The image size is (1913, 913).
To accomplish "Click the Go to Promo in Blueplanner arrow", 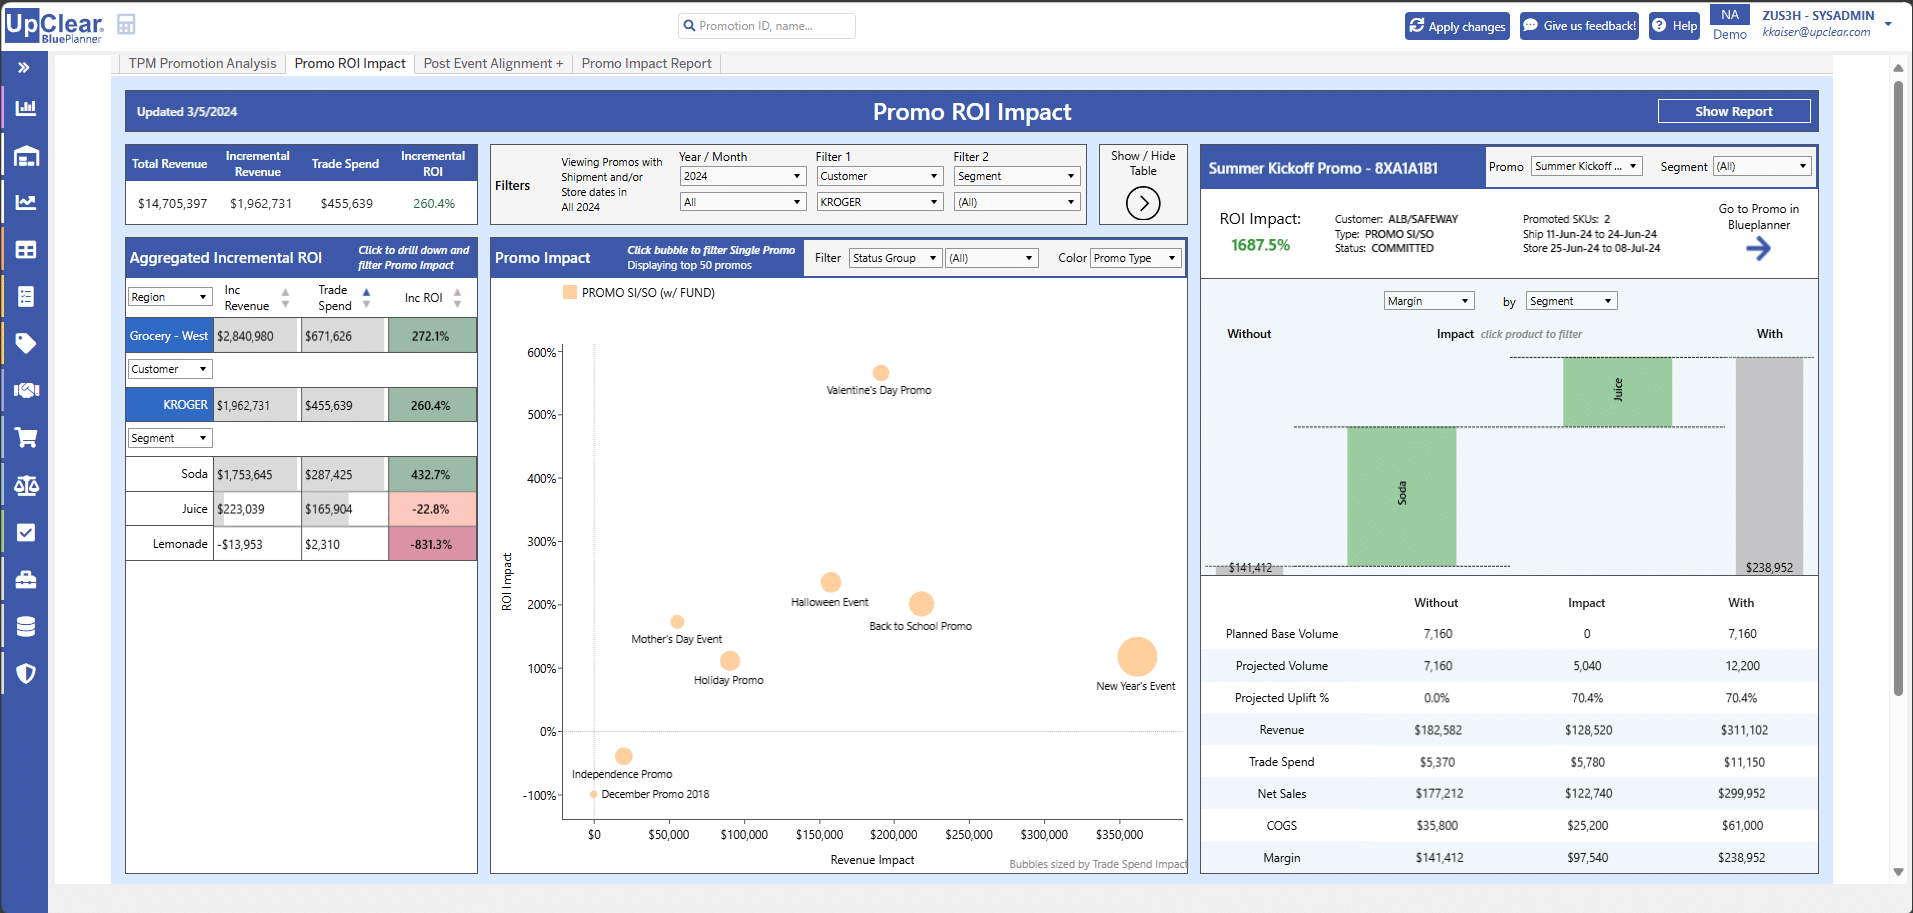I will point(1758,249).
